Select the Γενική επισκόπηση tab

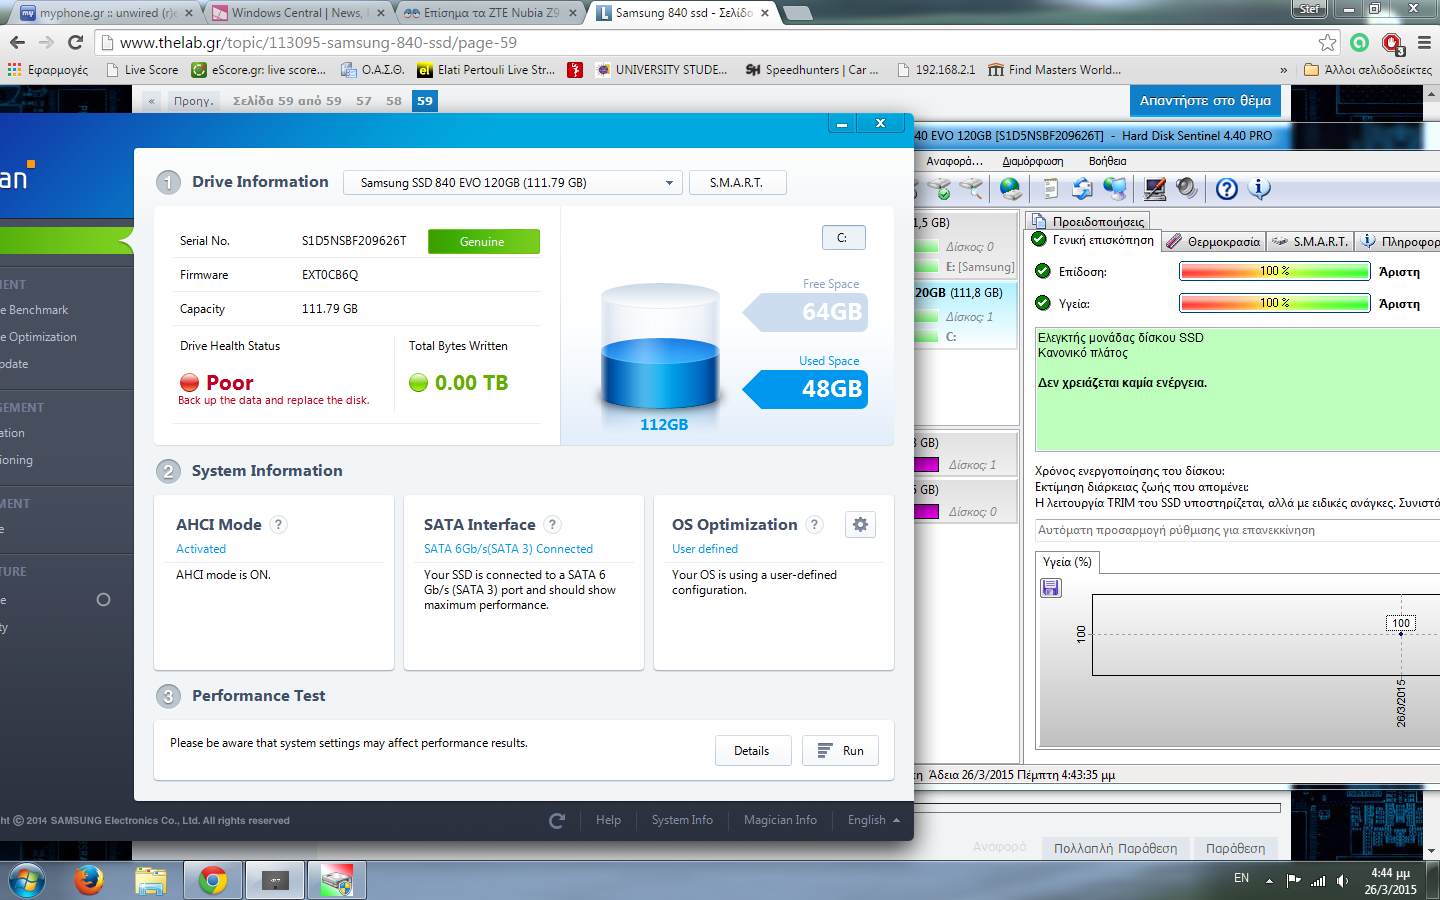[1093, 240]
